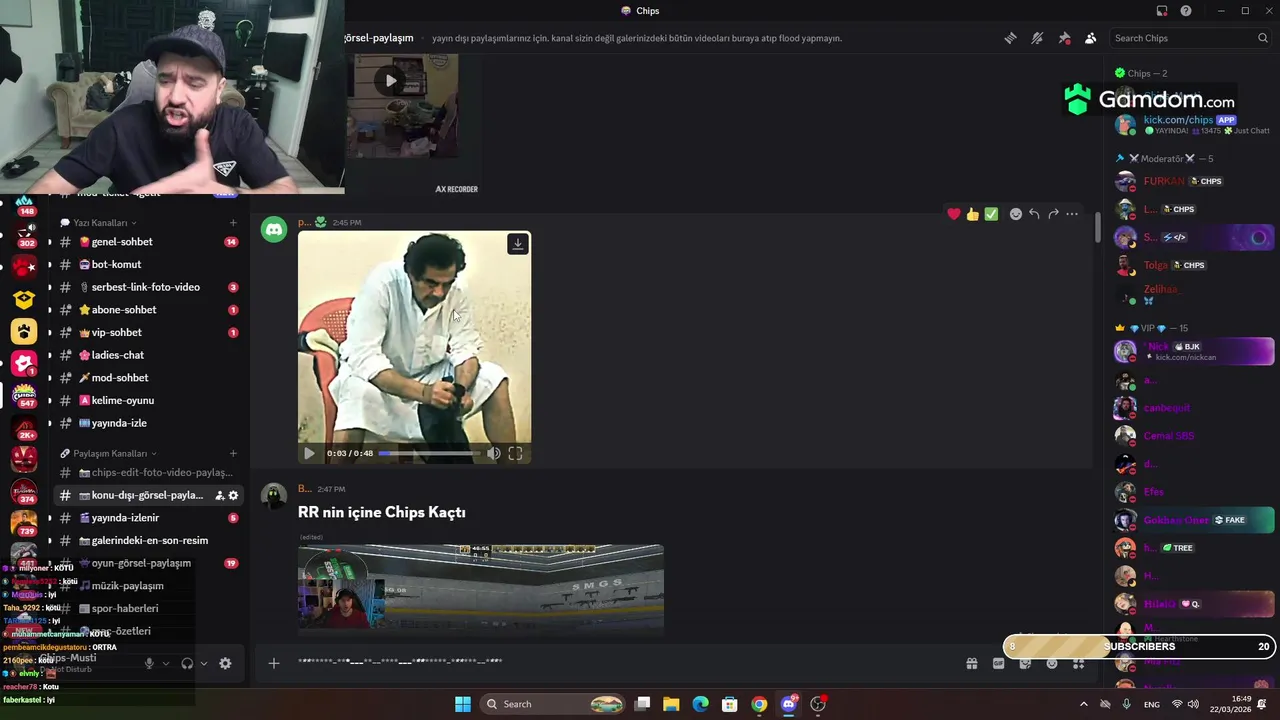1280x720 pixels.
Task: Open video in fullscreen
Action: tap(515, 453)
